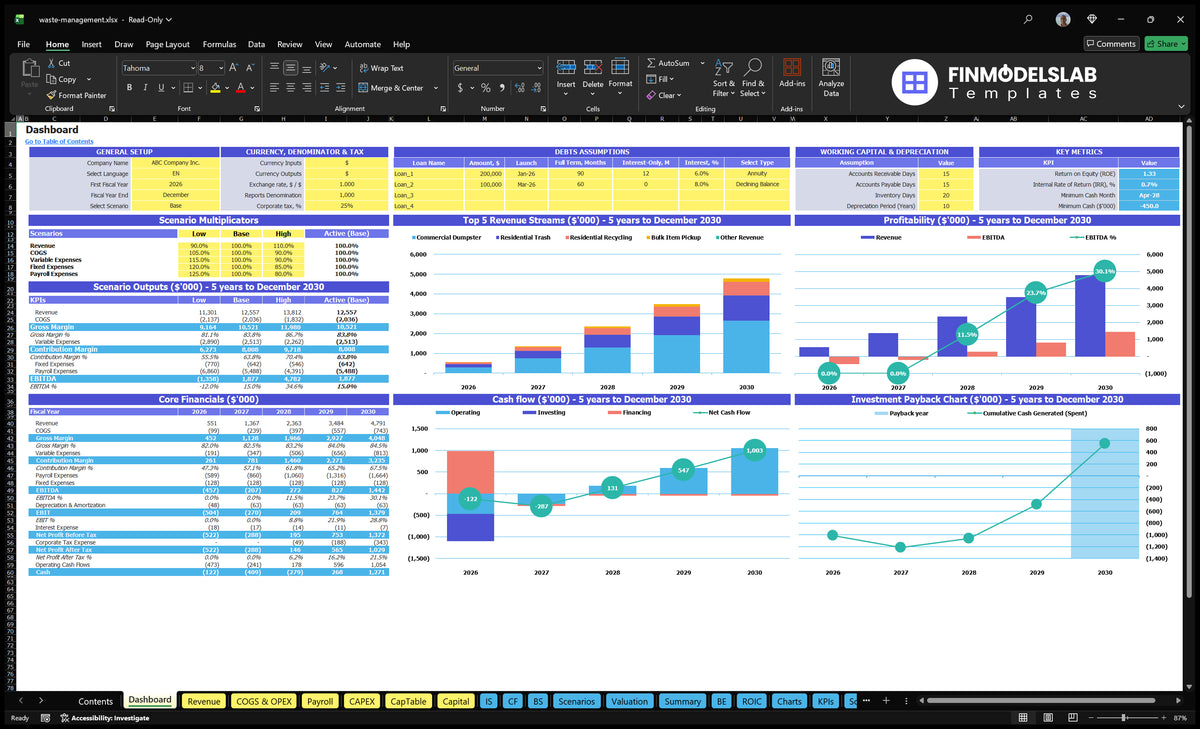Viewport: 1200px width, 729px height.
Task: Toggle Wrap Text
Action: (x=381, y=68)
